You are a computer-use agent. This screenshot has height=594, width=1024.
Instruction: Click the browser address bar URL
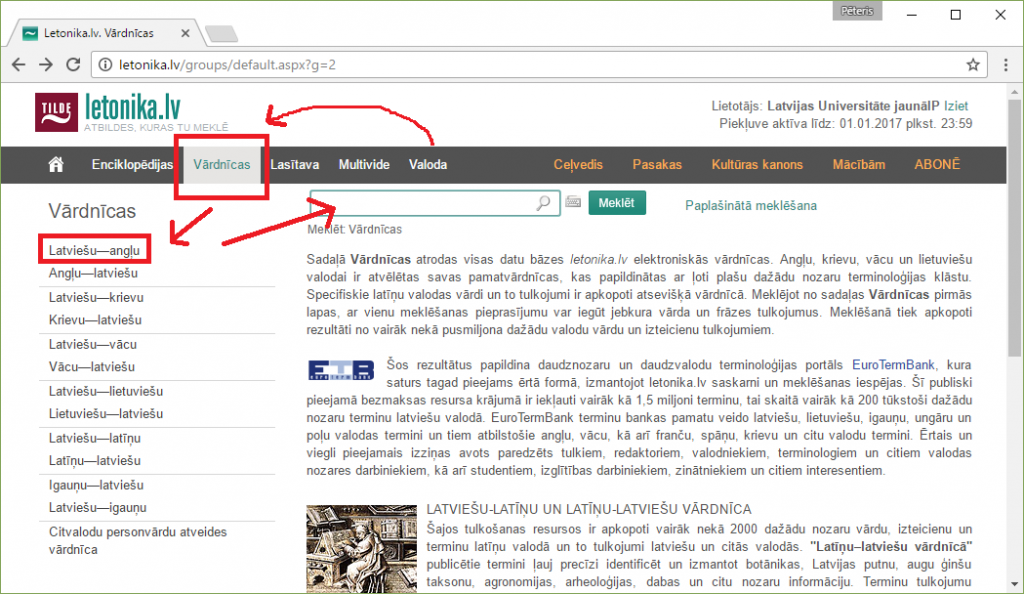[x=227, y=65]
